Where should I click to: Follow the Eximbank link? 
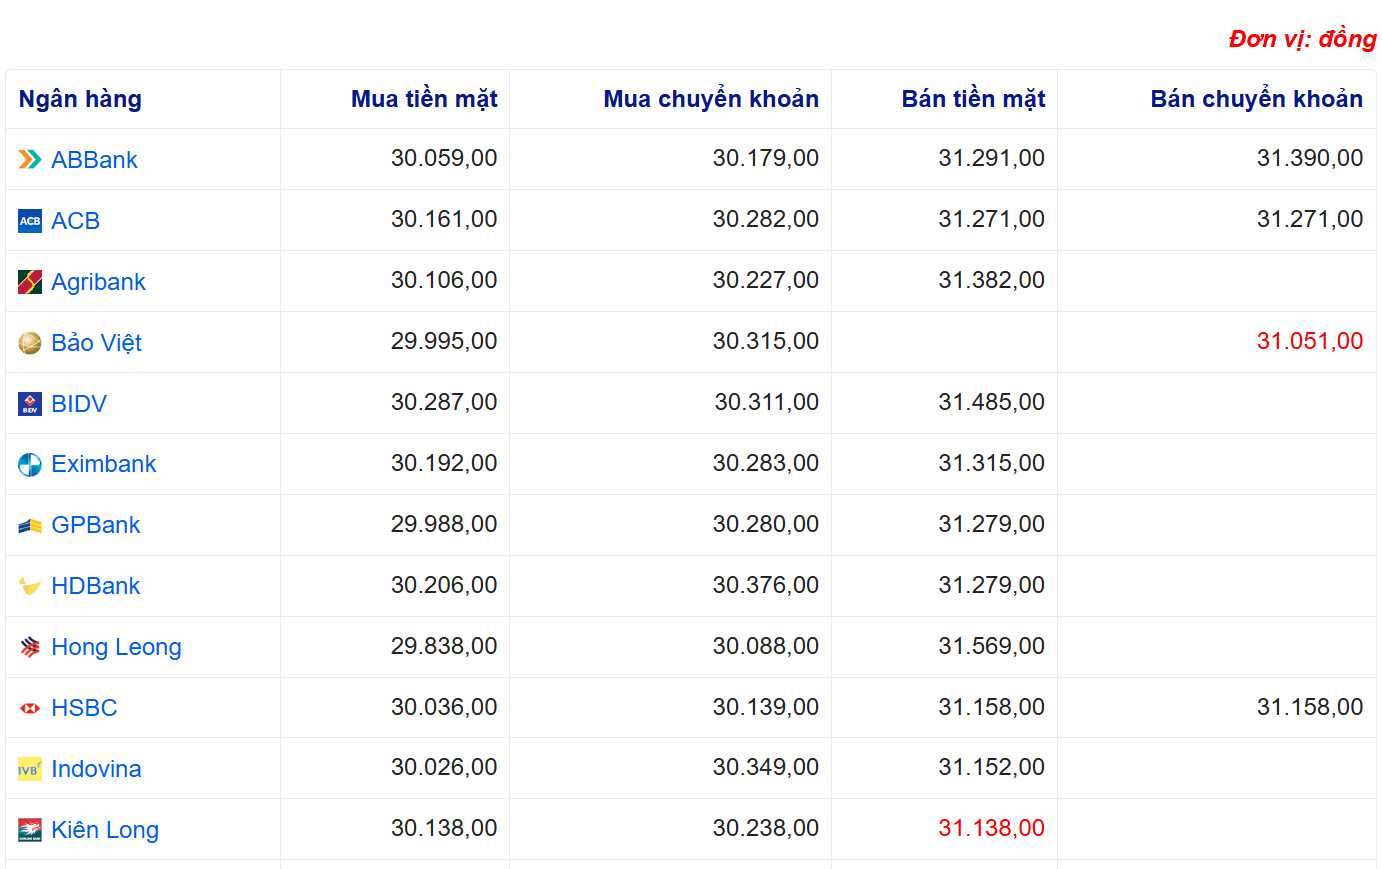[104, 464]
